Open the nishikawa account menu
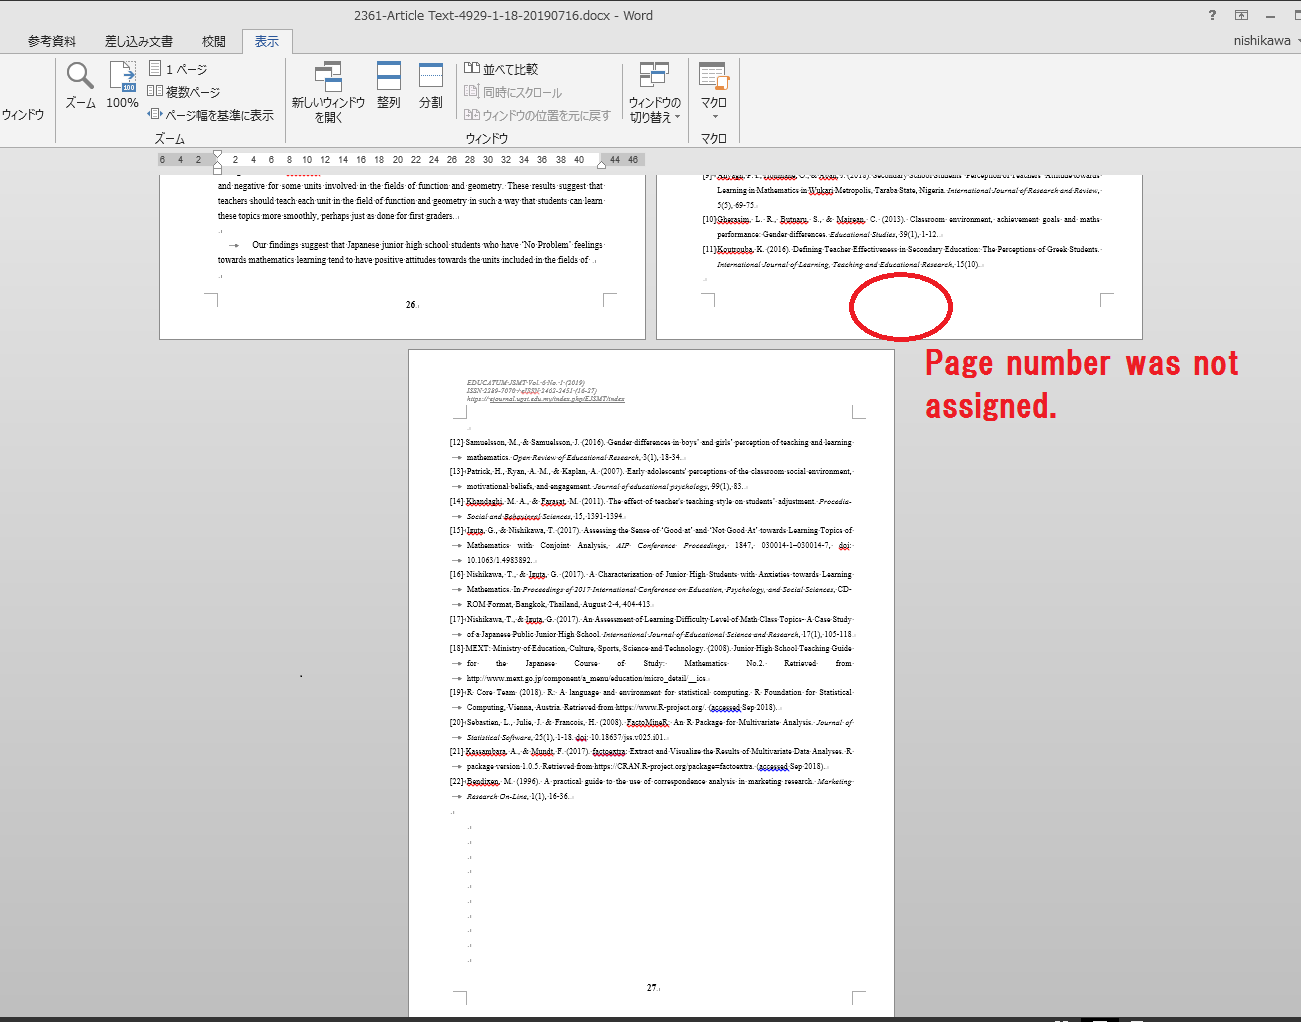Image resolution: width=1301 pixels, height=1022 pixels. [1264, 41]
